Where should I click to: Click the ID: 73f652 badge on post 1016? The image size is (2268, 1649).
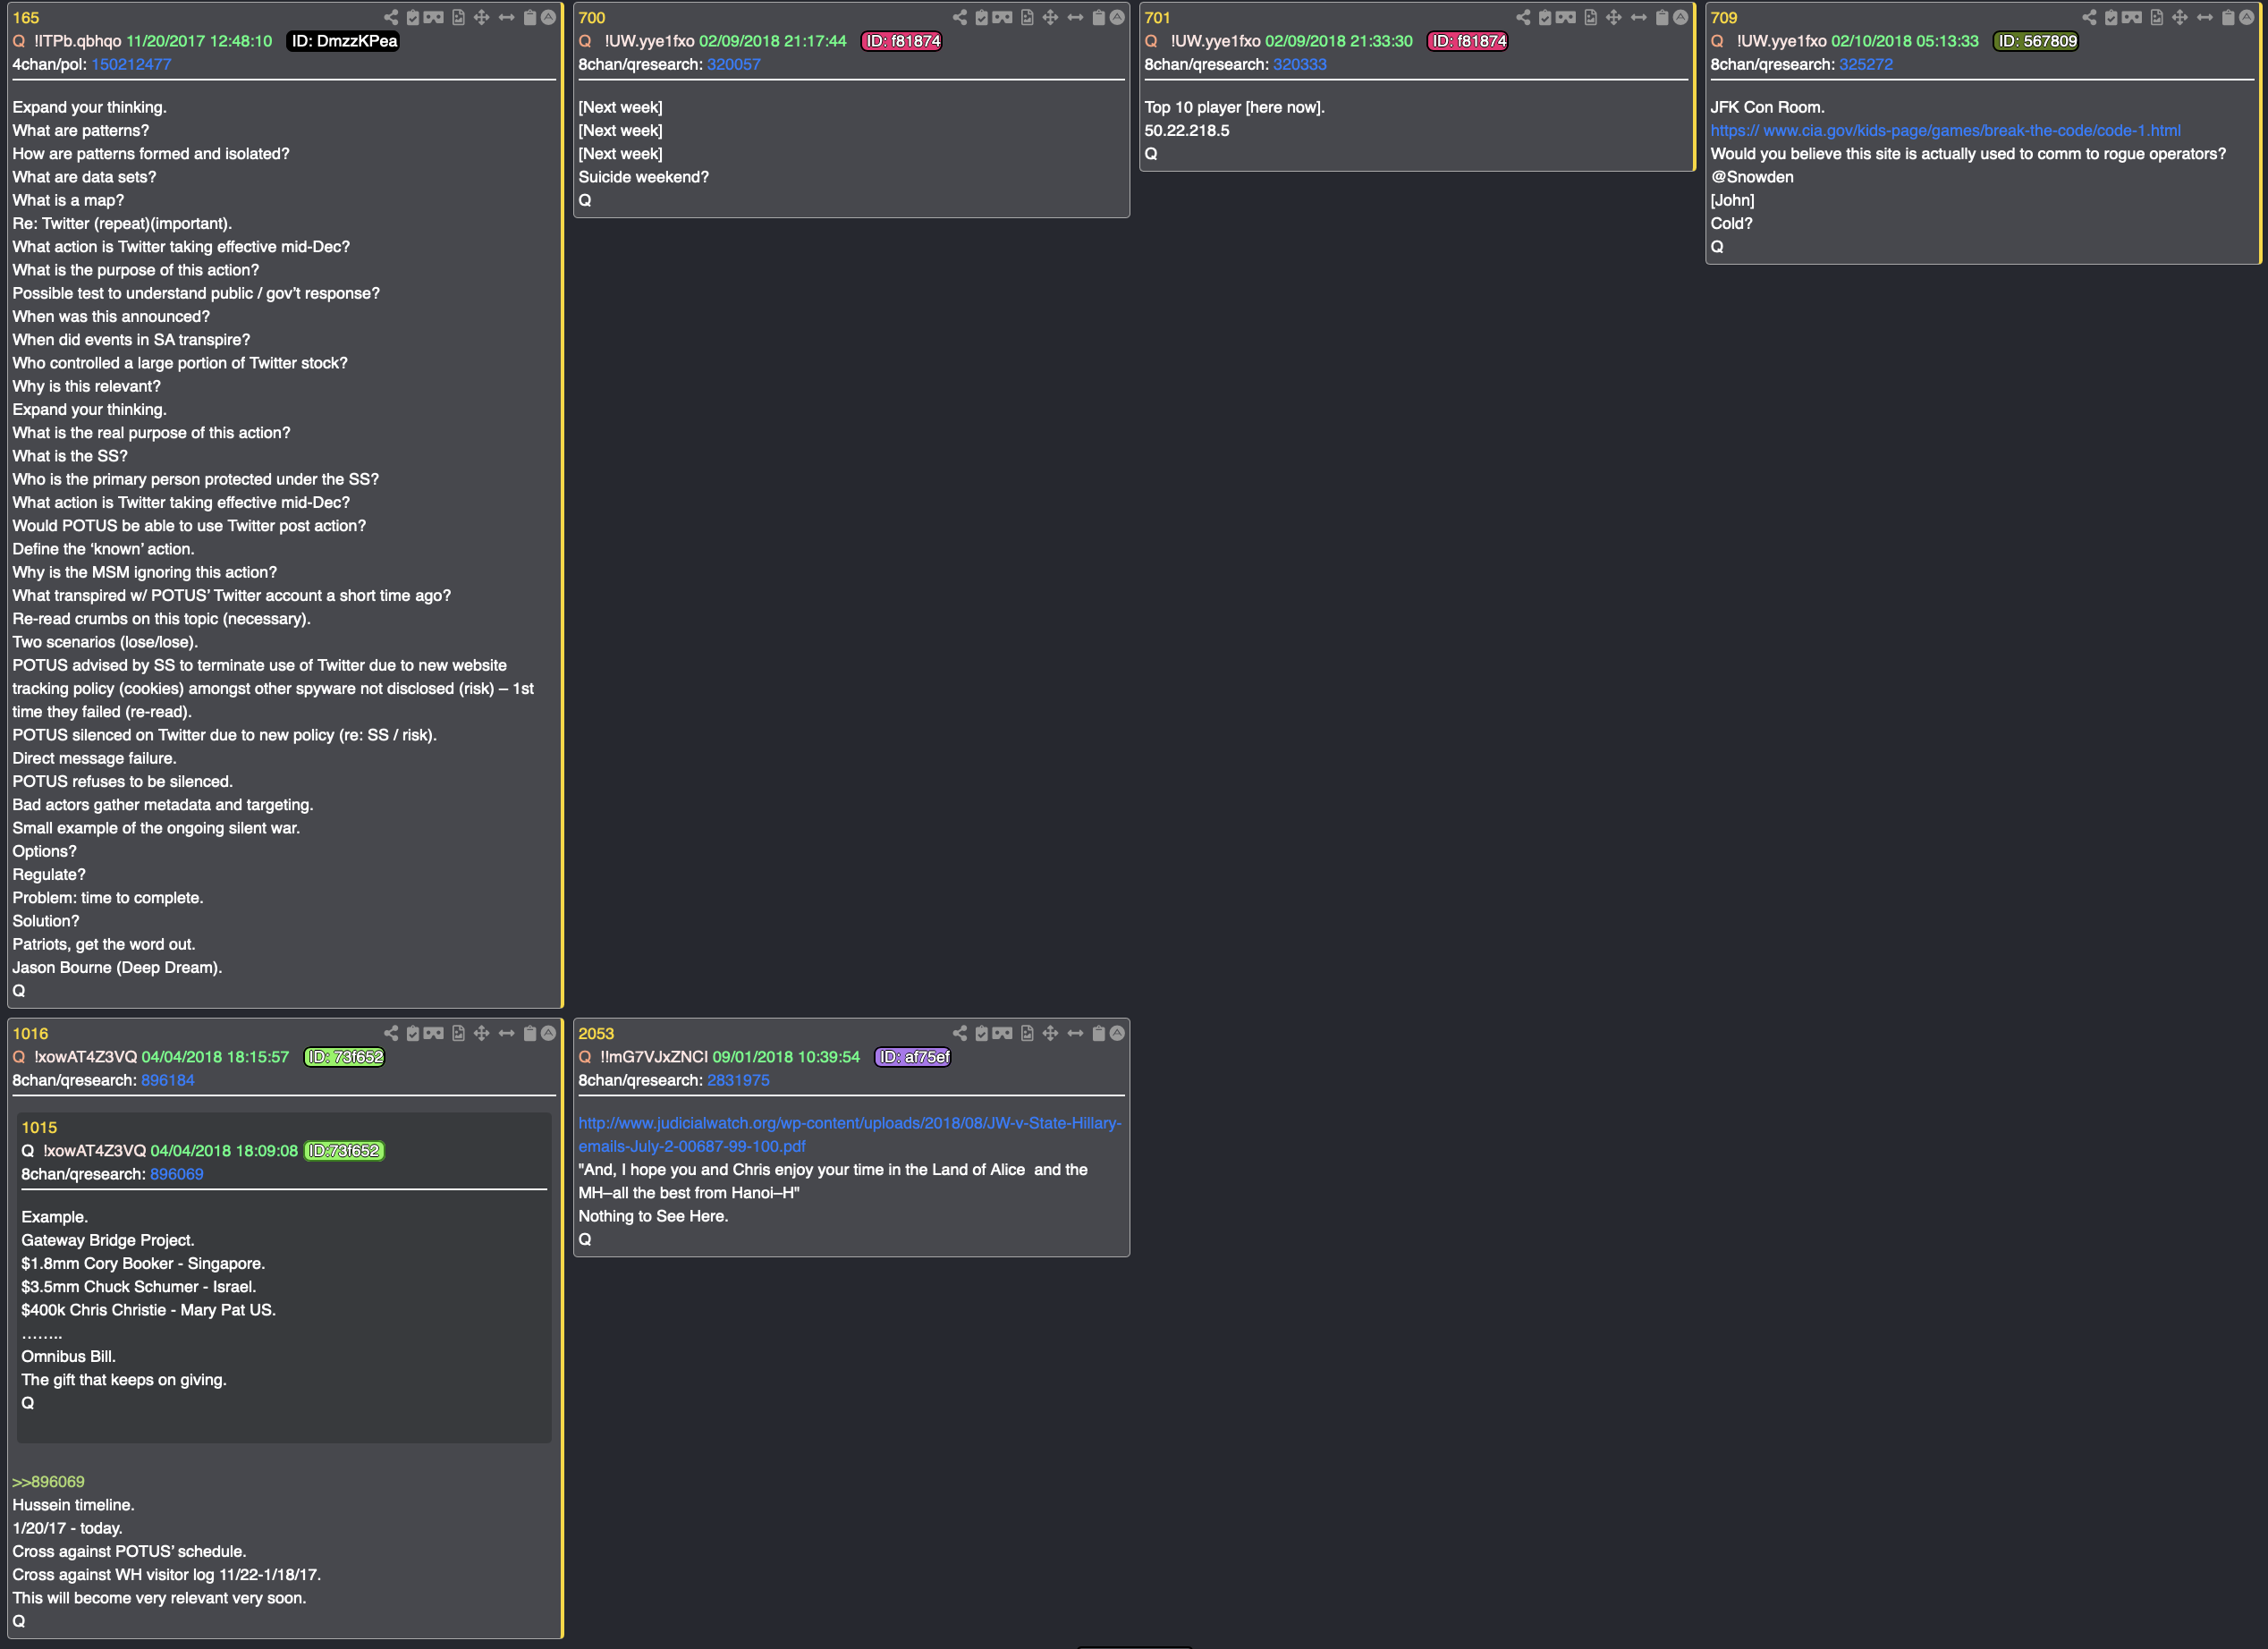(x=344, y=1057)
